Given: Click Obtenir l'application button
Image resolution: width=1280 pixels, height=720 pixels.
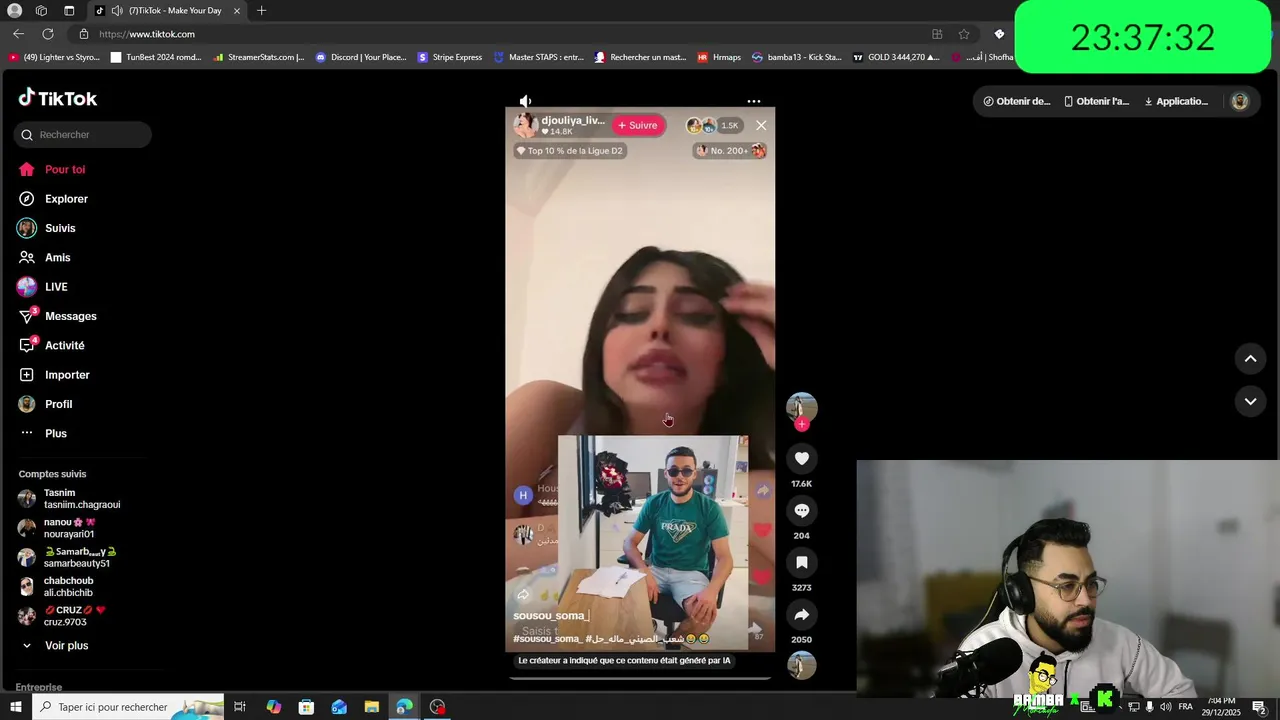Looking at the screenshot, I should click(1096, 101).
